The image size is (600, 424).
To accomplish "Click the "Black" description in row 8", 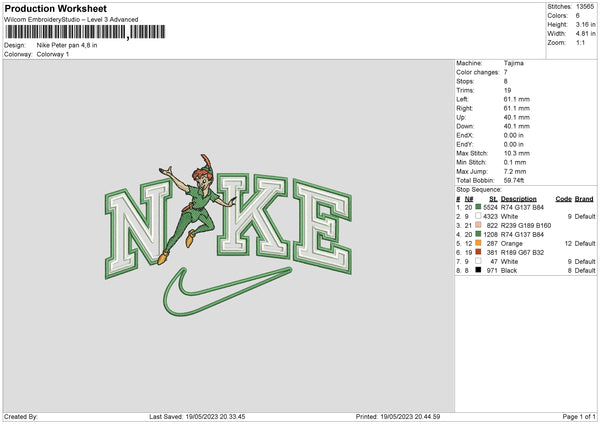I will 509,271.
